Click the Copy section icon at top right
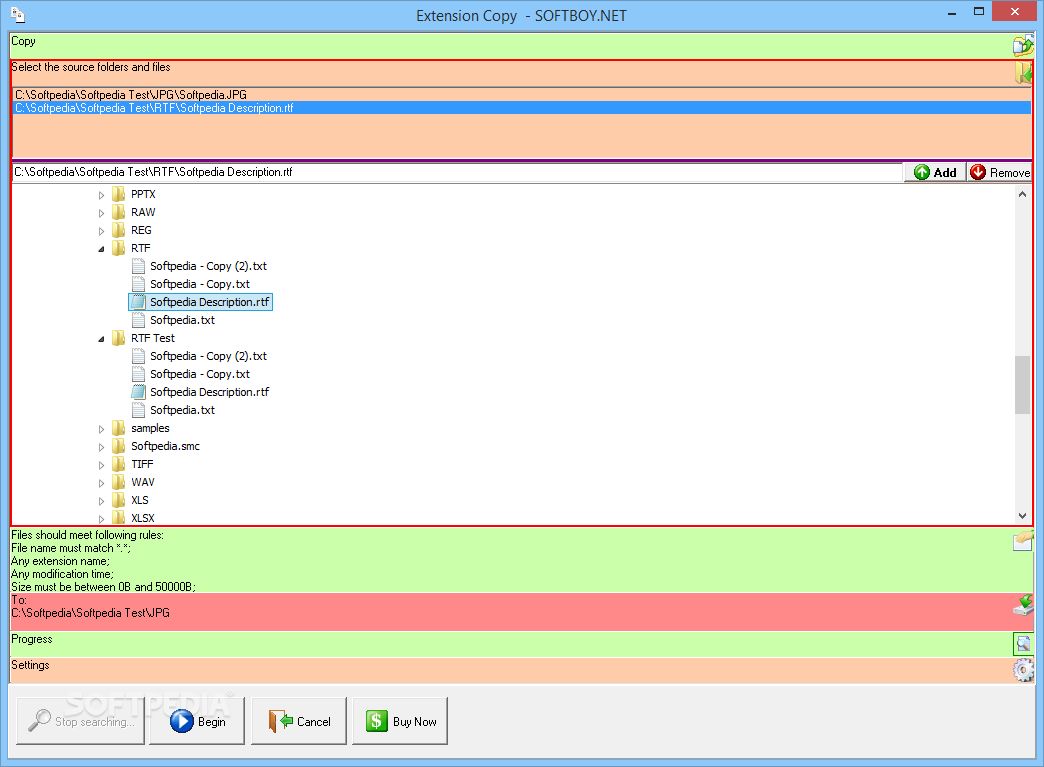 coord(1023,45)
